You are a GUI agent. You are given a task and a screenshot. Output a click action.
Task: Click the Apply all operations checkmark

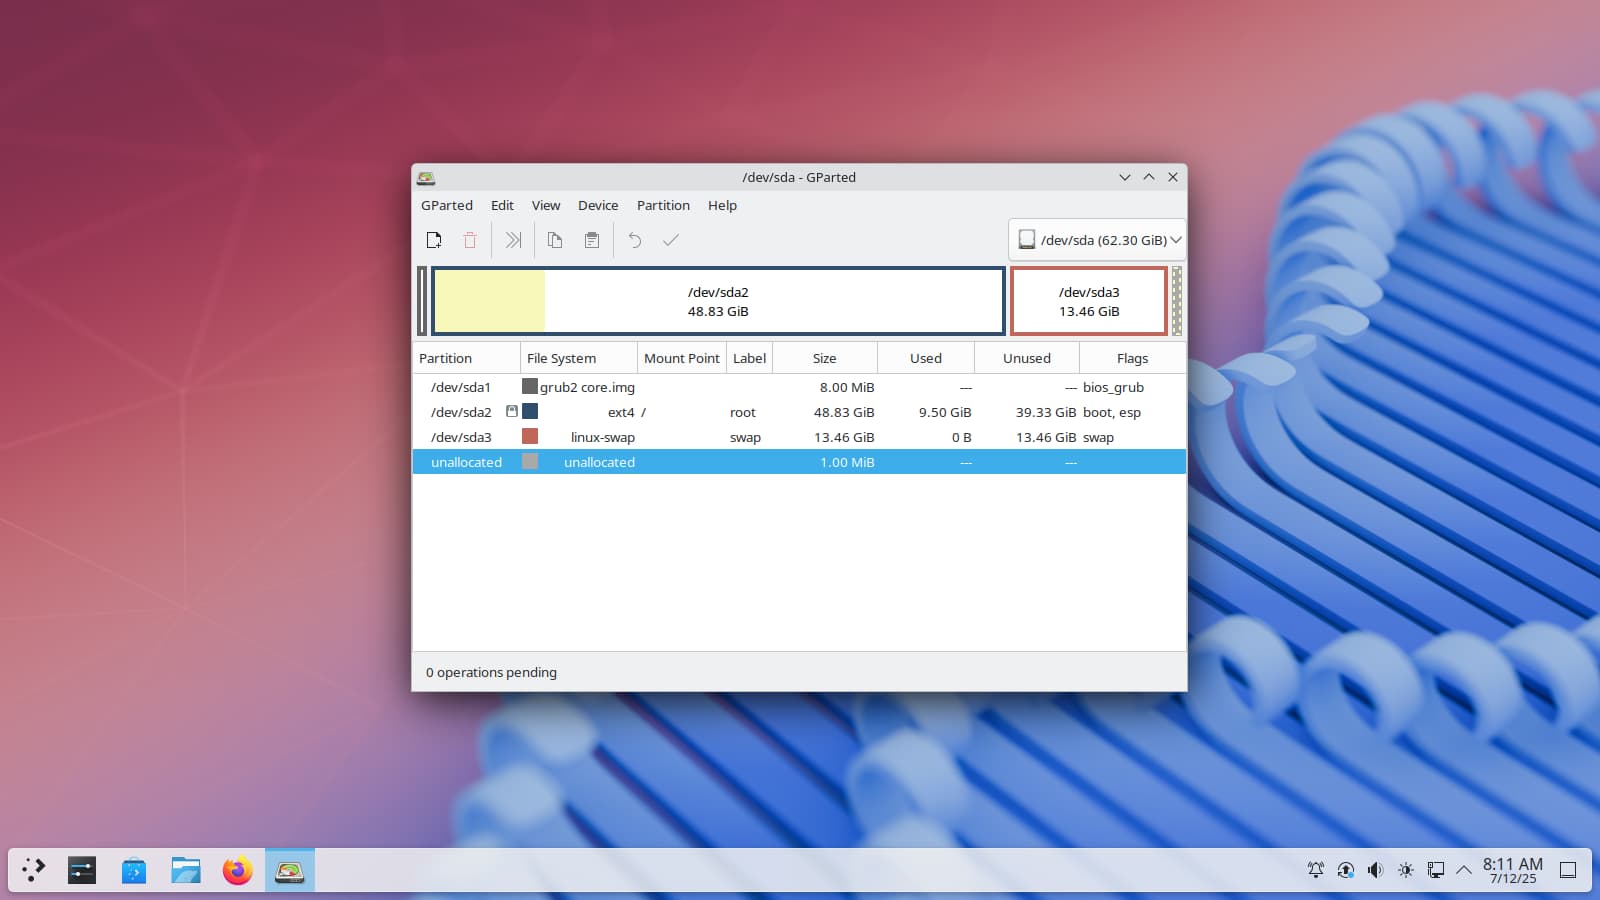pyautogui.click(x=671, y=240)
